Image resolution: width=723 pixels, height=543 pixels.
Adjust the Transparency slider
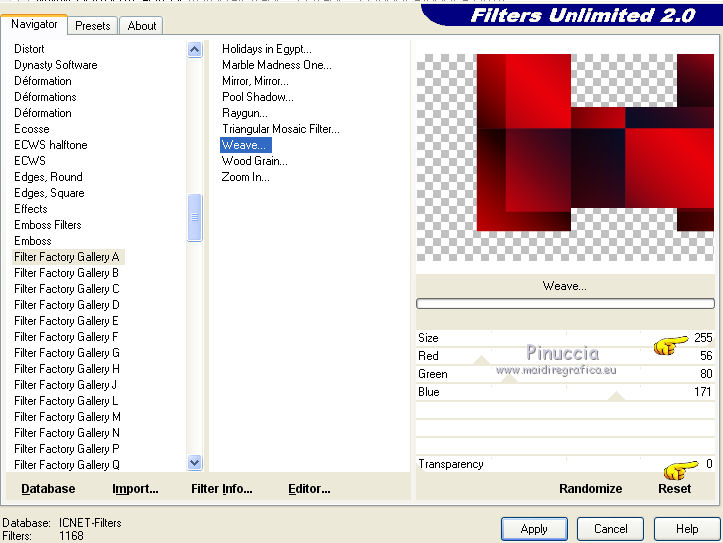[x=565, y=464]
